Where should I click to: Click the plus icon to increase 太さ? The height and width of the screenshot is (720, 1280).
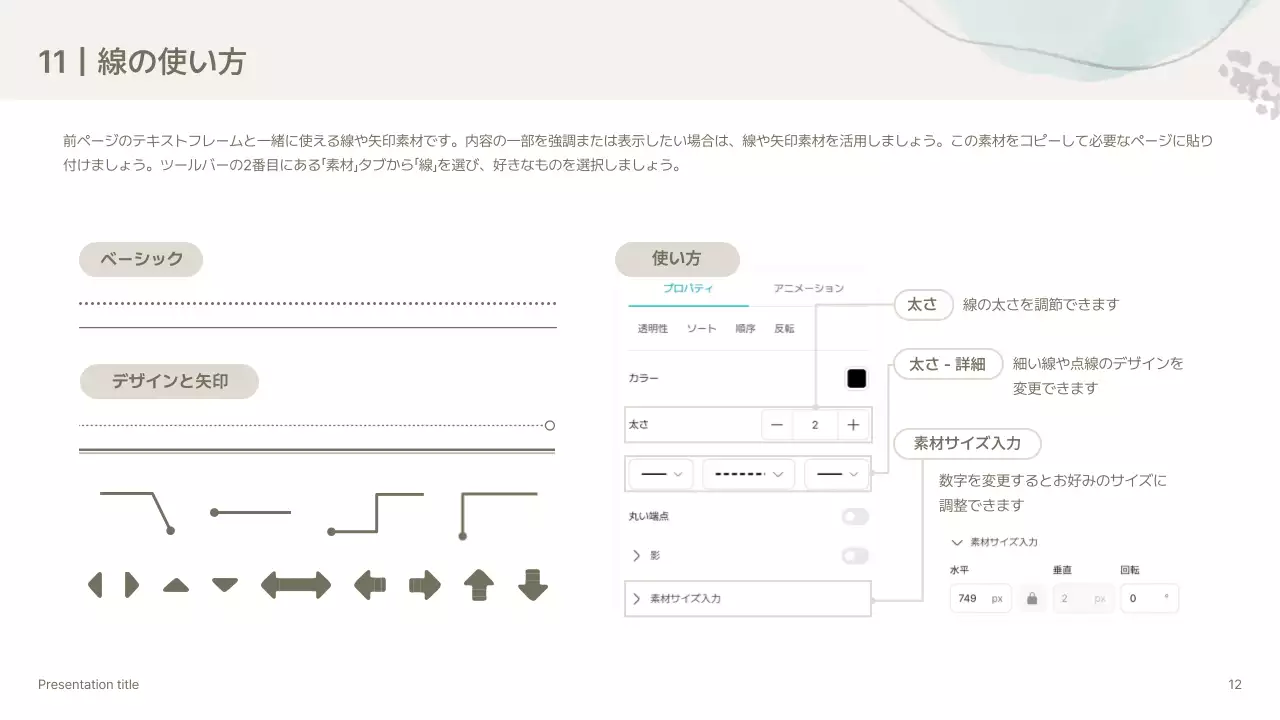point(853,424)
